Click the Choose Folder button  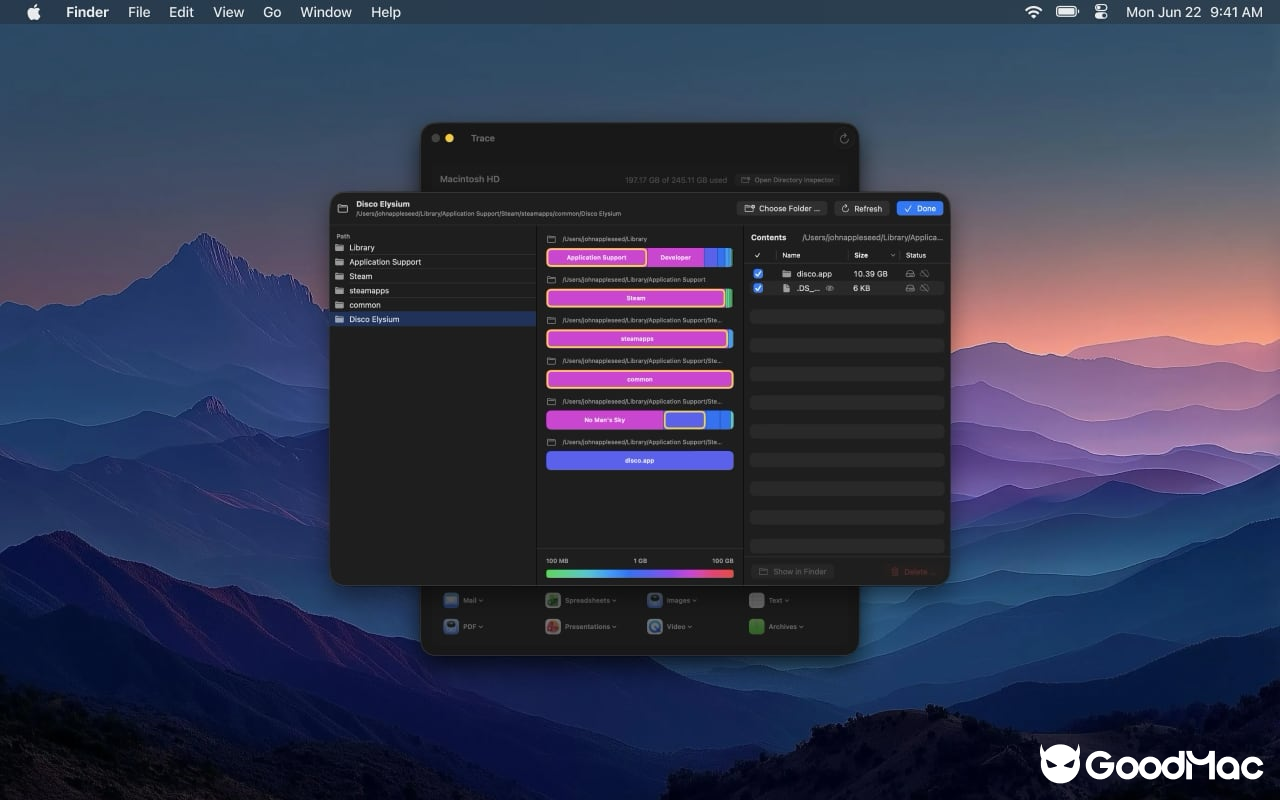(782, 208)
